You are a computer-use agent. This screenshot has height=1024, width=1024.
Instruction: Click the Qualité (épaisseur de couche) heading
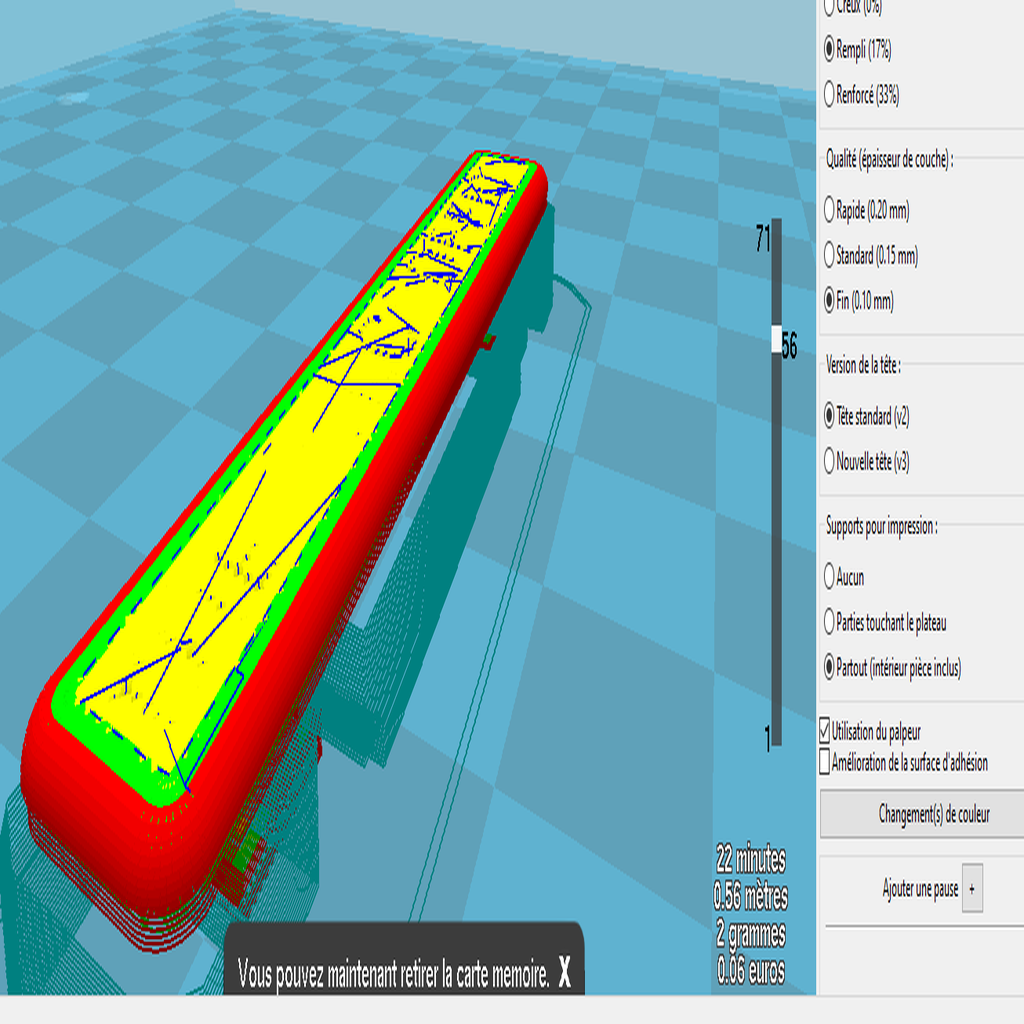pos(889,159)
